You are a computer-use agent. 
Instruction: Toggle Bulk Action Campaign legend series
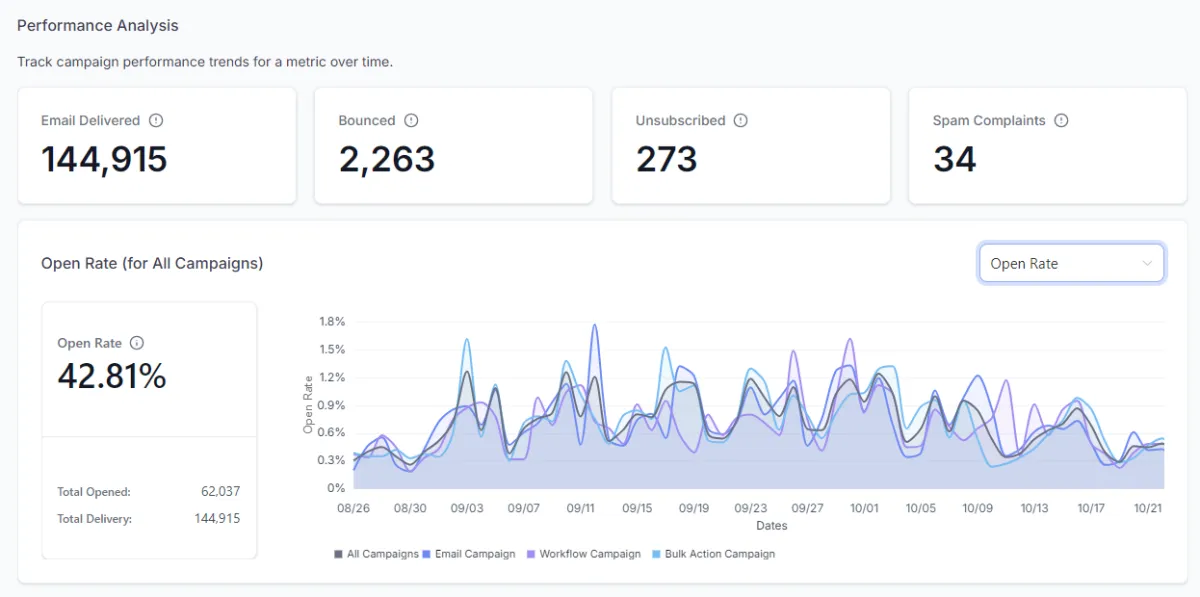pyautogui.click(x=713, y=554)
